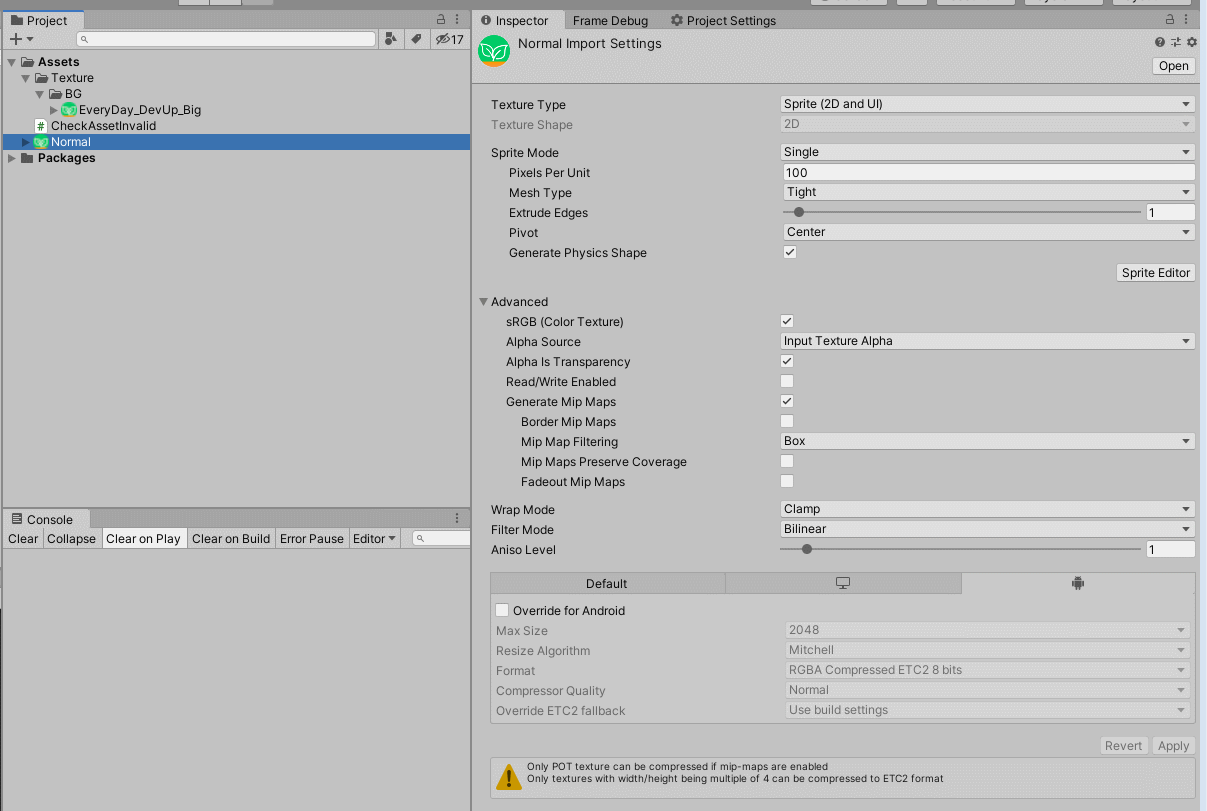Image resolution: width=1207 pixels, height=811 pixels.
Task: Open the Project panel add (+) menu
Action: [x=21, y=39]
